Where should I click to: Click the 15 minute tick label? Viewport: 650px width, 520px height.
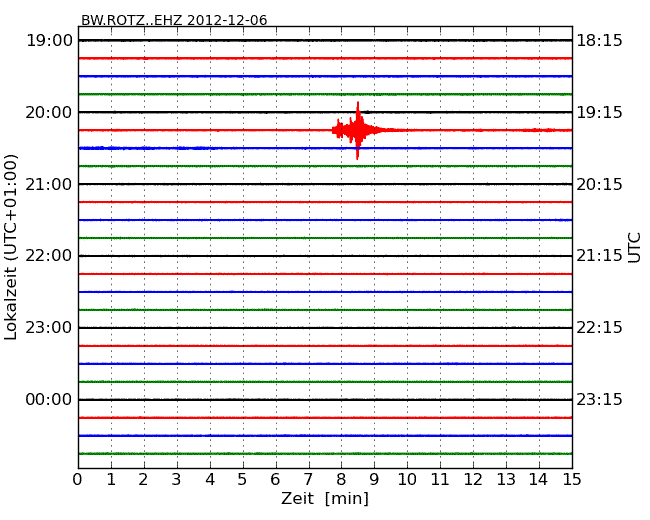coord(572,479)
